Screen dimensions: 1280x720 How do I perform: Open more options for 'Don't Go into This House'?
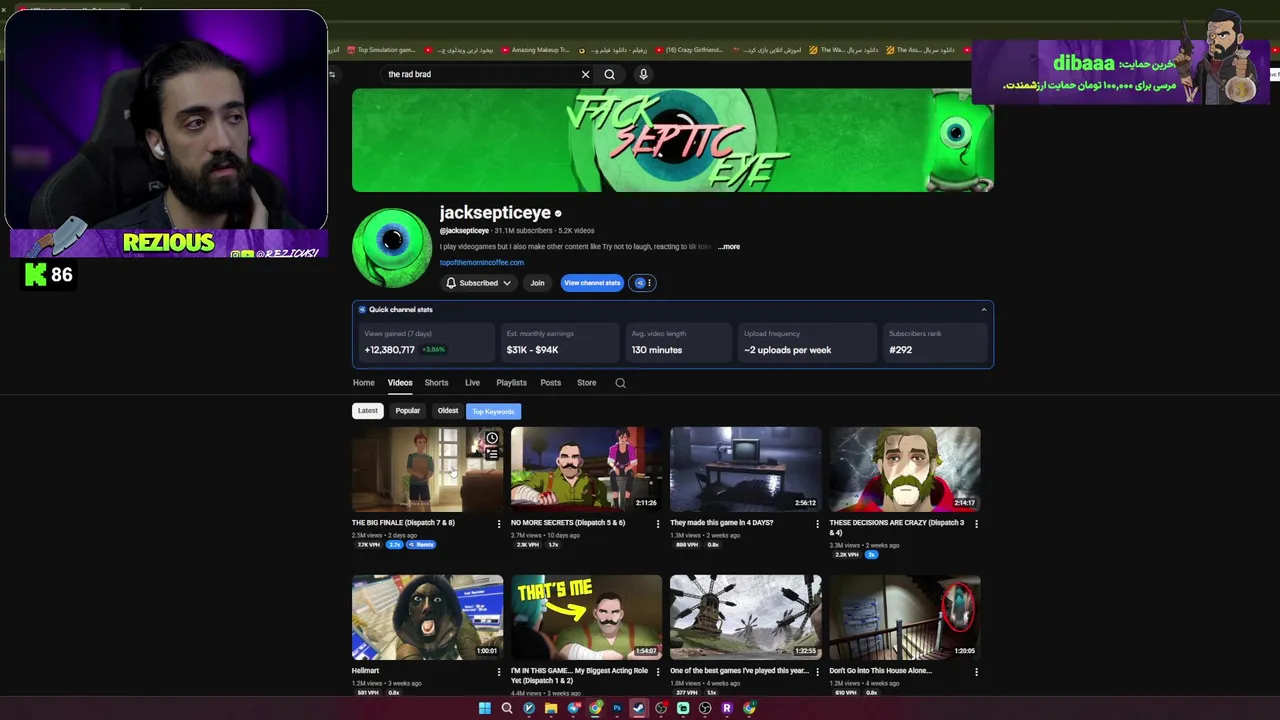[x=976, y=672]
